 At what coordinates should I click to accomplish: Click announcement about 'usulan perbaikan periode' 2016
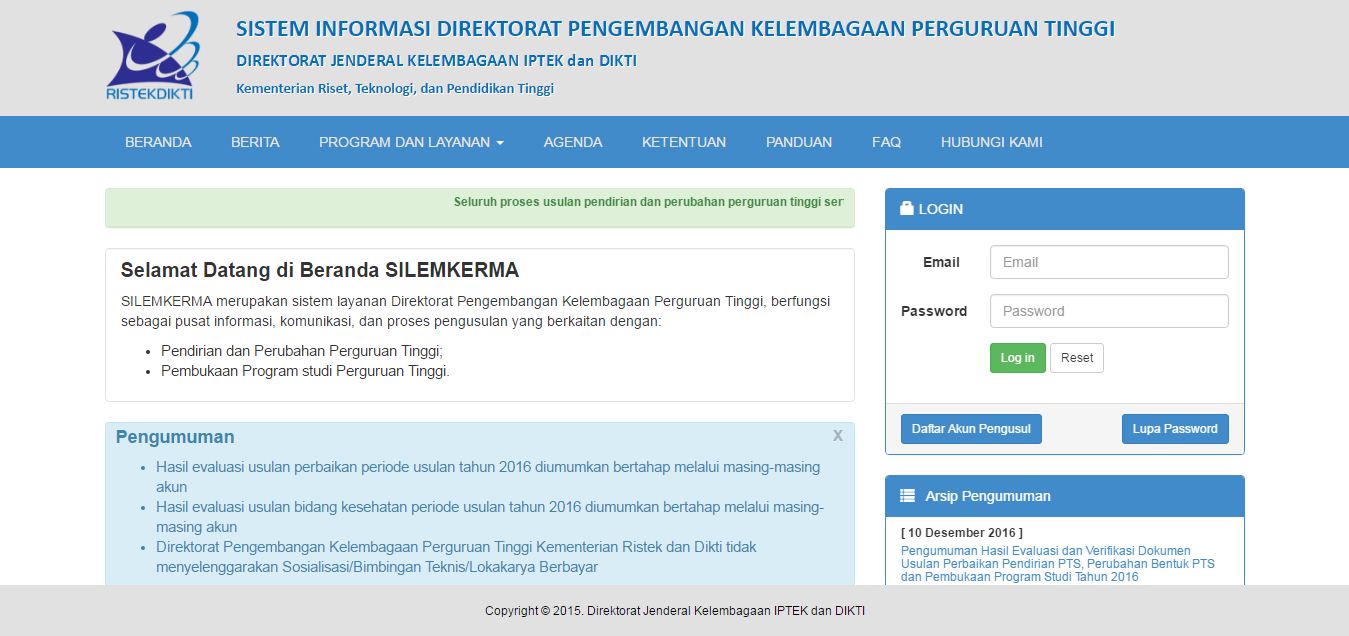pos(488,477)
